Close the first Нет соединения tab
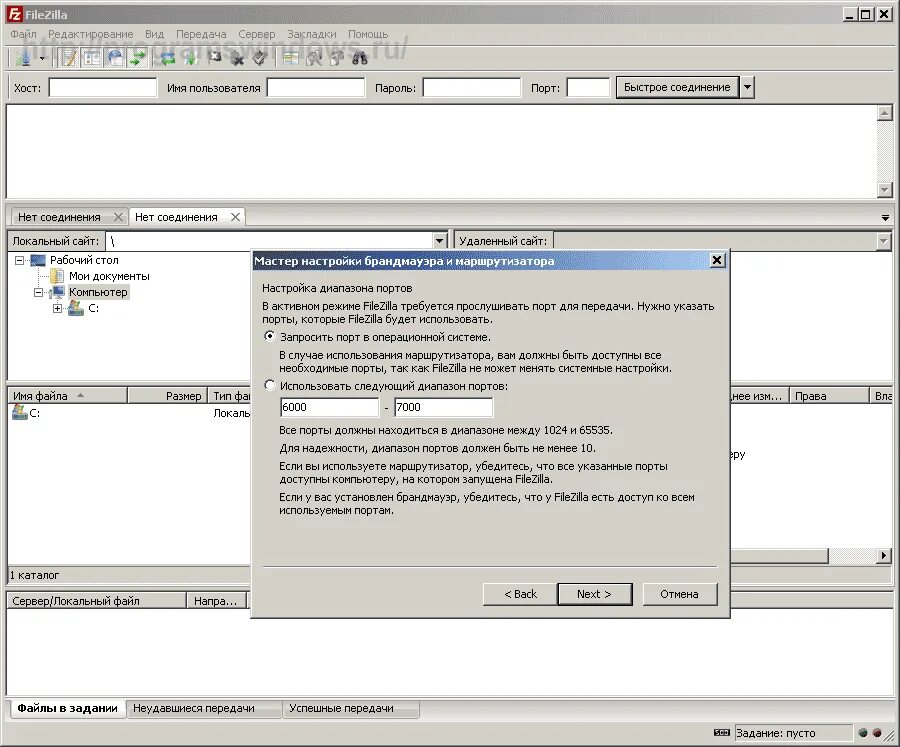This screenshot has width=900, height=747. pyautogui.click(x=118, y=217)
